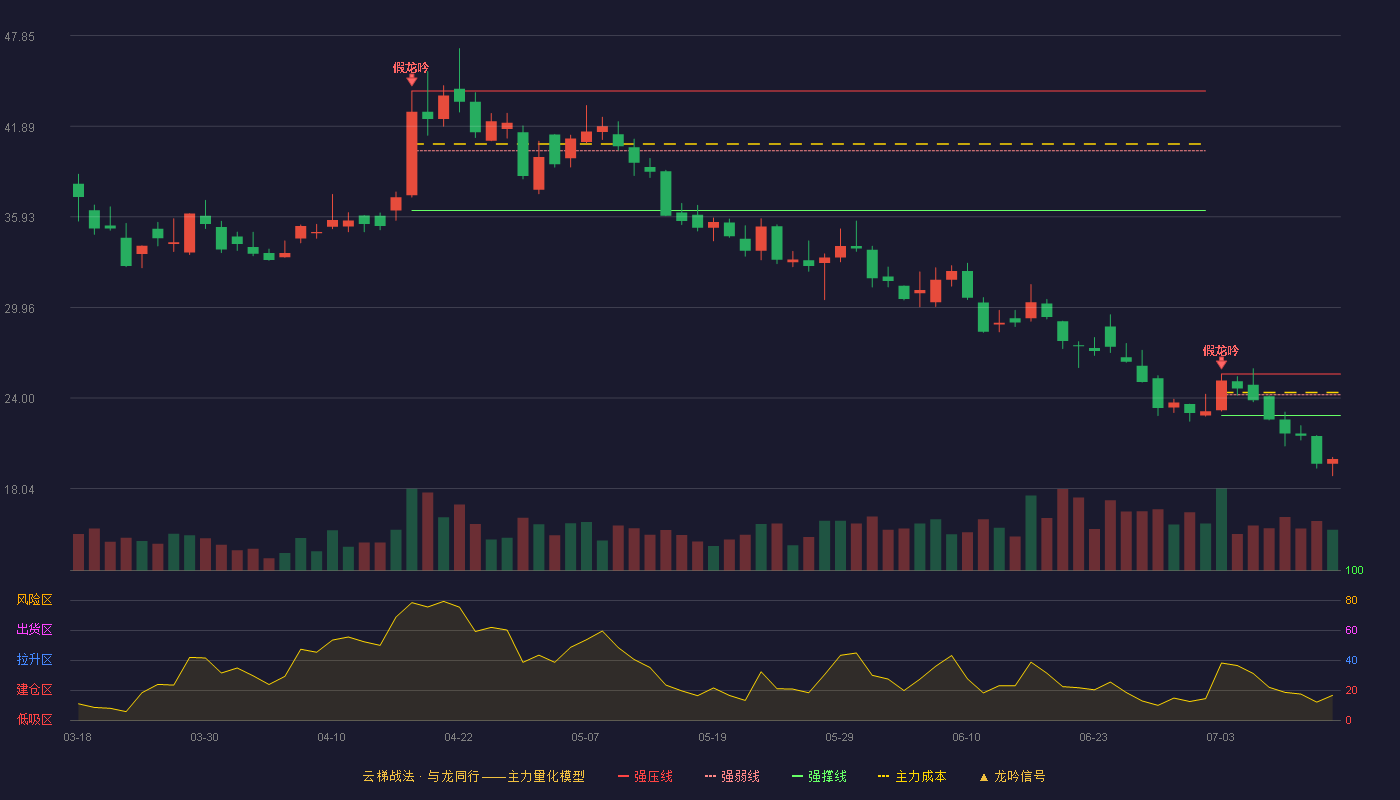Click the 假龙吟 arrow marker in July
1400x800 pixels.
[x=1221, y=362]
